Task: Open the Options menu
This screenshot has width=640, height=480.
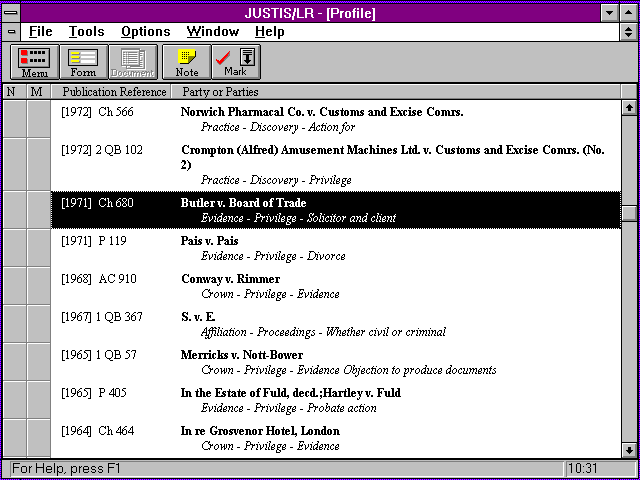Action: tap(146, 32)
